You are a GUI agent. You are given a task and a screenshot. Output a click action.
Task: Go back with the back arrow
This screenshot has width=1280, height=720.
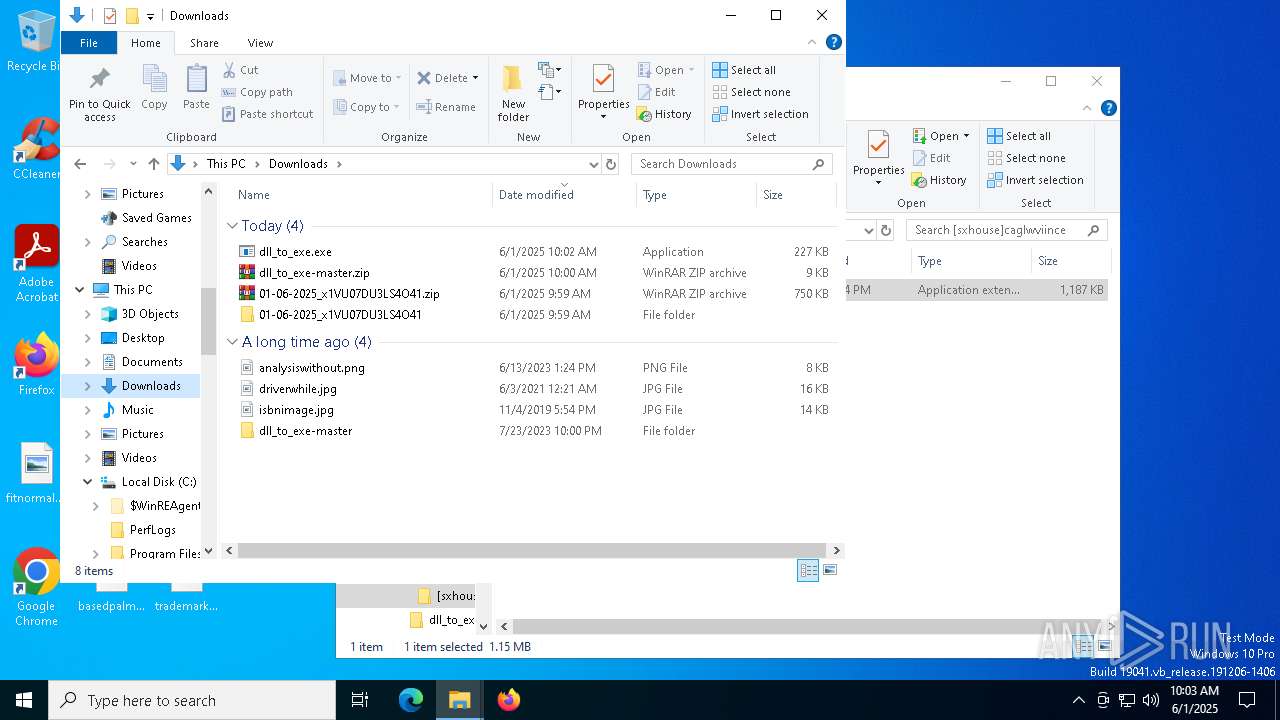[x=80, y=164]
